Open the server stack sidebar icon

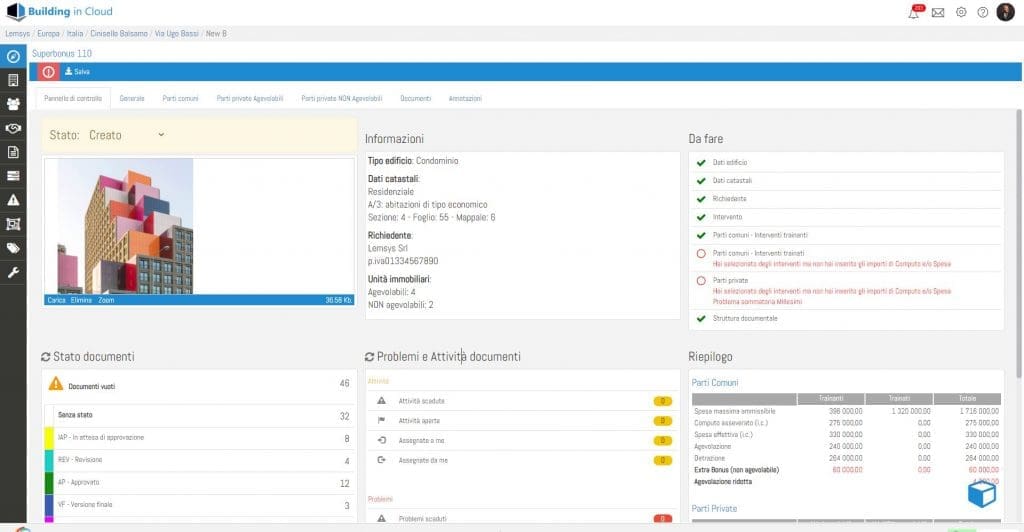pyautogui.click(x=13, y=176)
